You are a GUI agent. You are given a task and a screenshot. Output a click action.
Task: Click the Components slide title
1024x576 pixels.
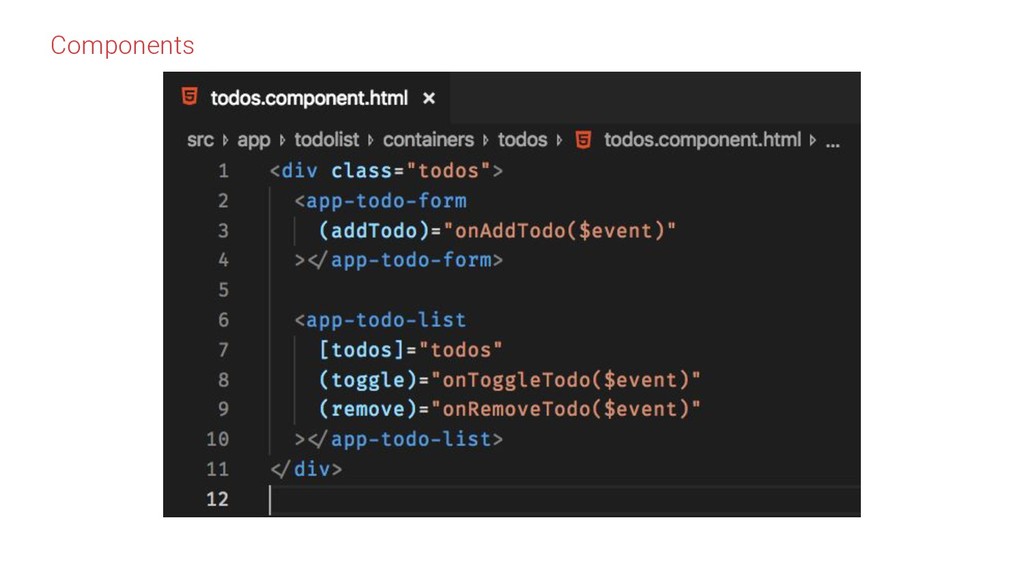[x=122, y=45]
